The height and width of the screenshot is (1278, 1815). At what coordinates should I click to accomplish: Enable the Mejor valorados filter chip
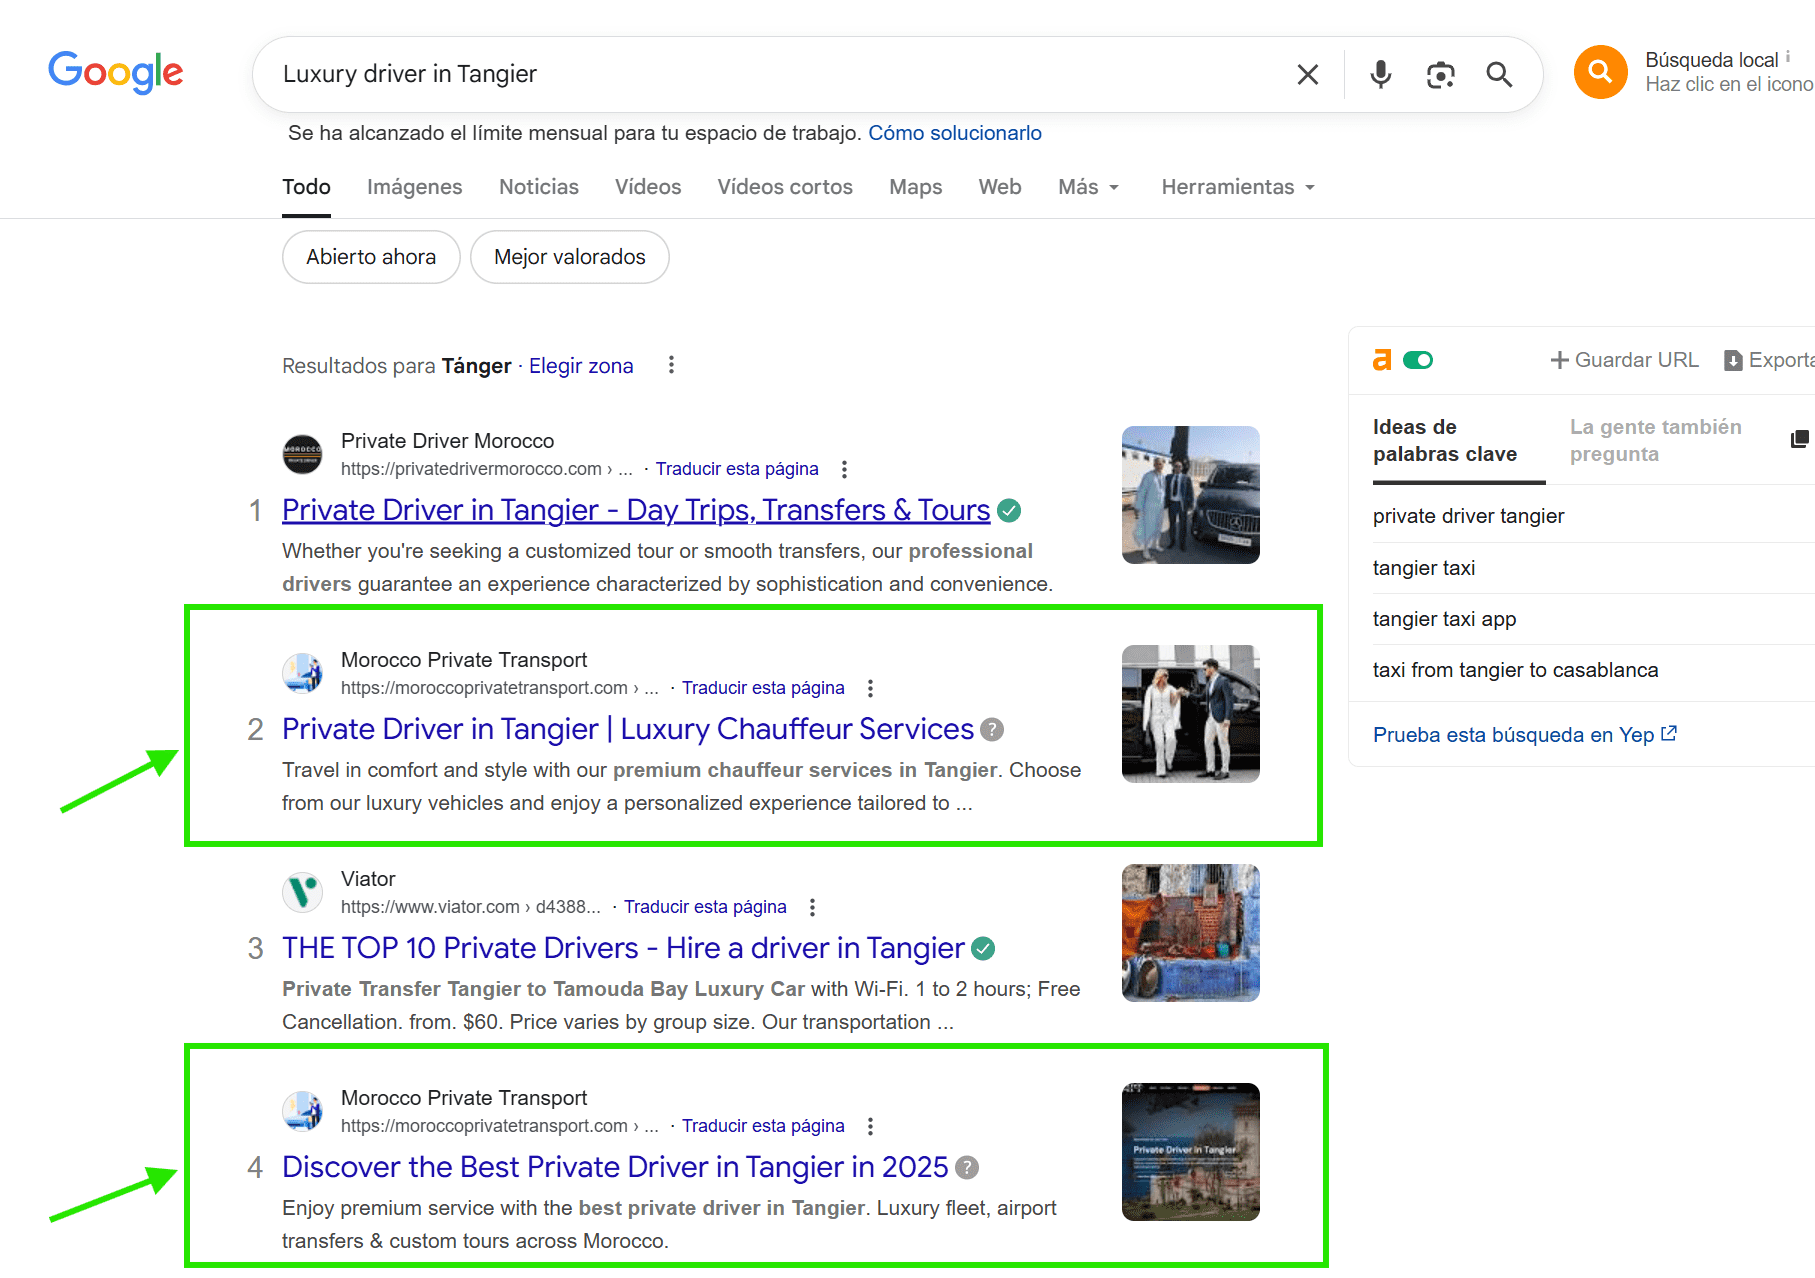click(x=569, y=257)
